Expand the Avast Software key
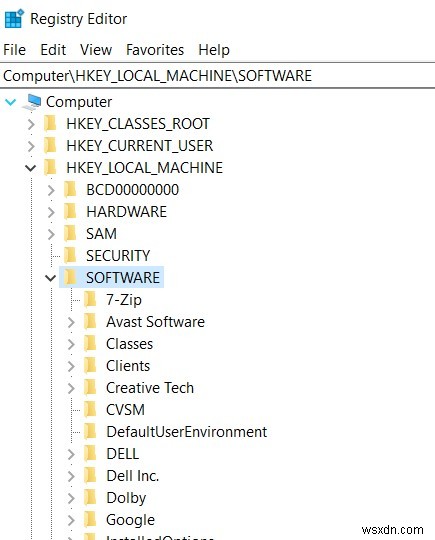Image resolution: width=435 pixels, height=540 pixels. 71,322
